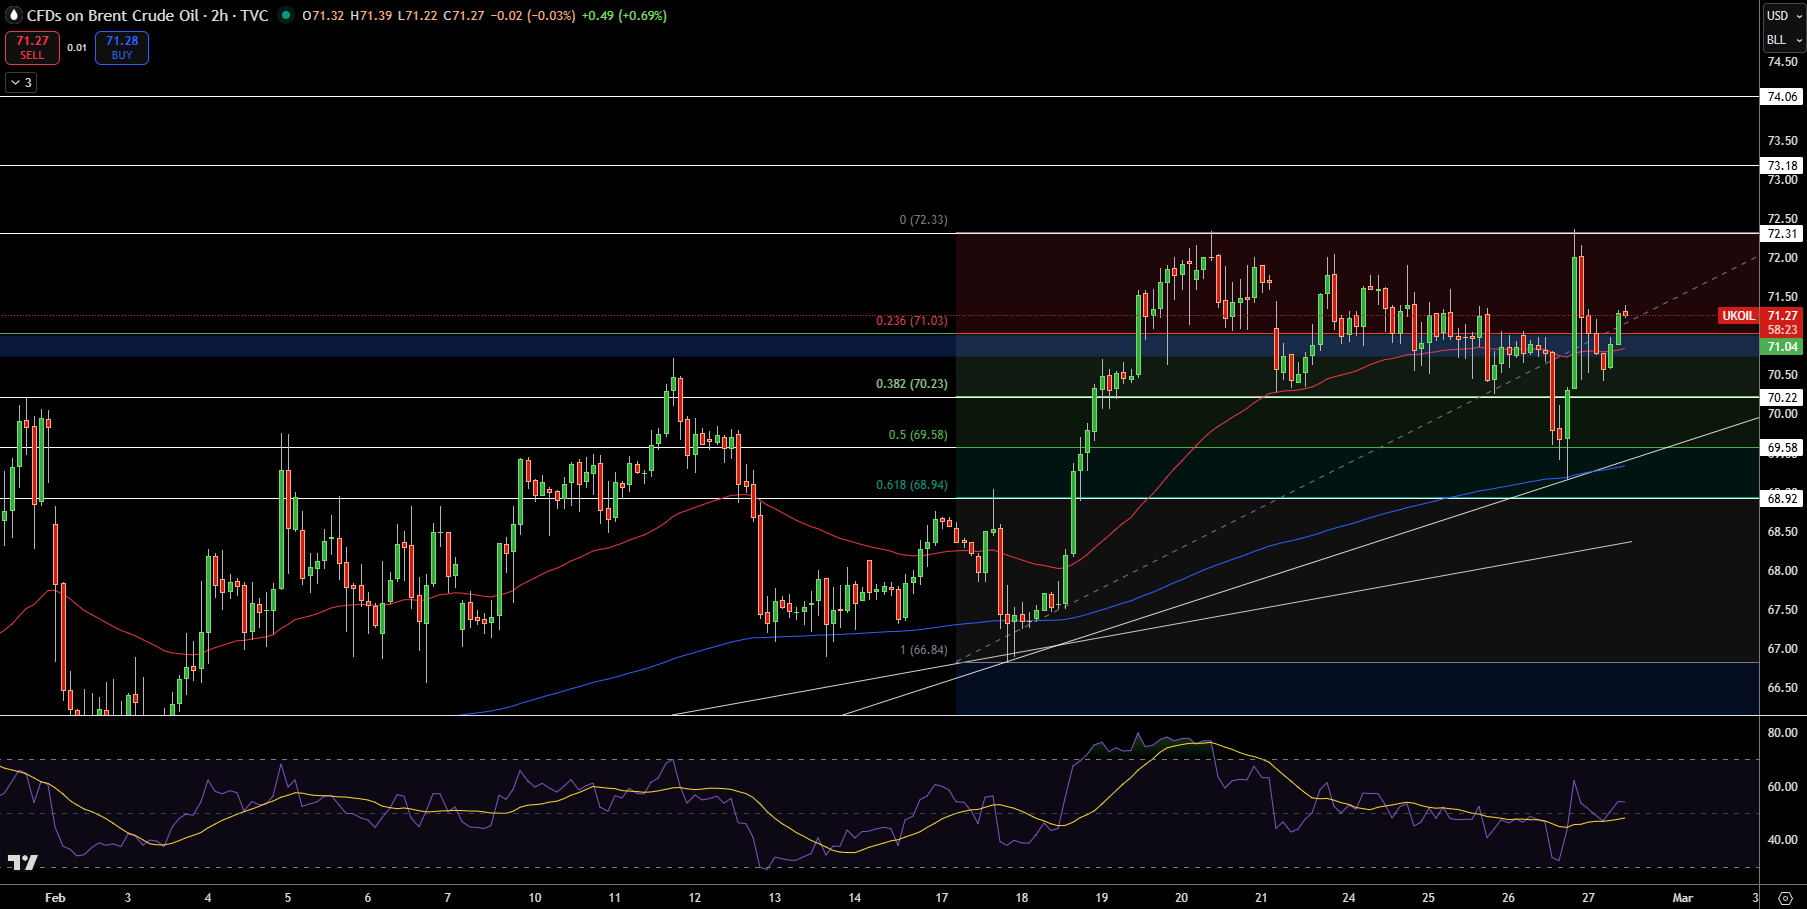This screenshot has width=1807, height=909.
Task: Click the 40.00 RSI scale value
Action: click(x=1782, y=840)
